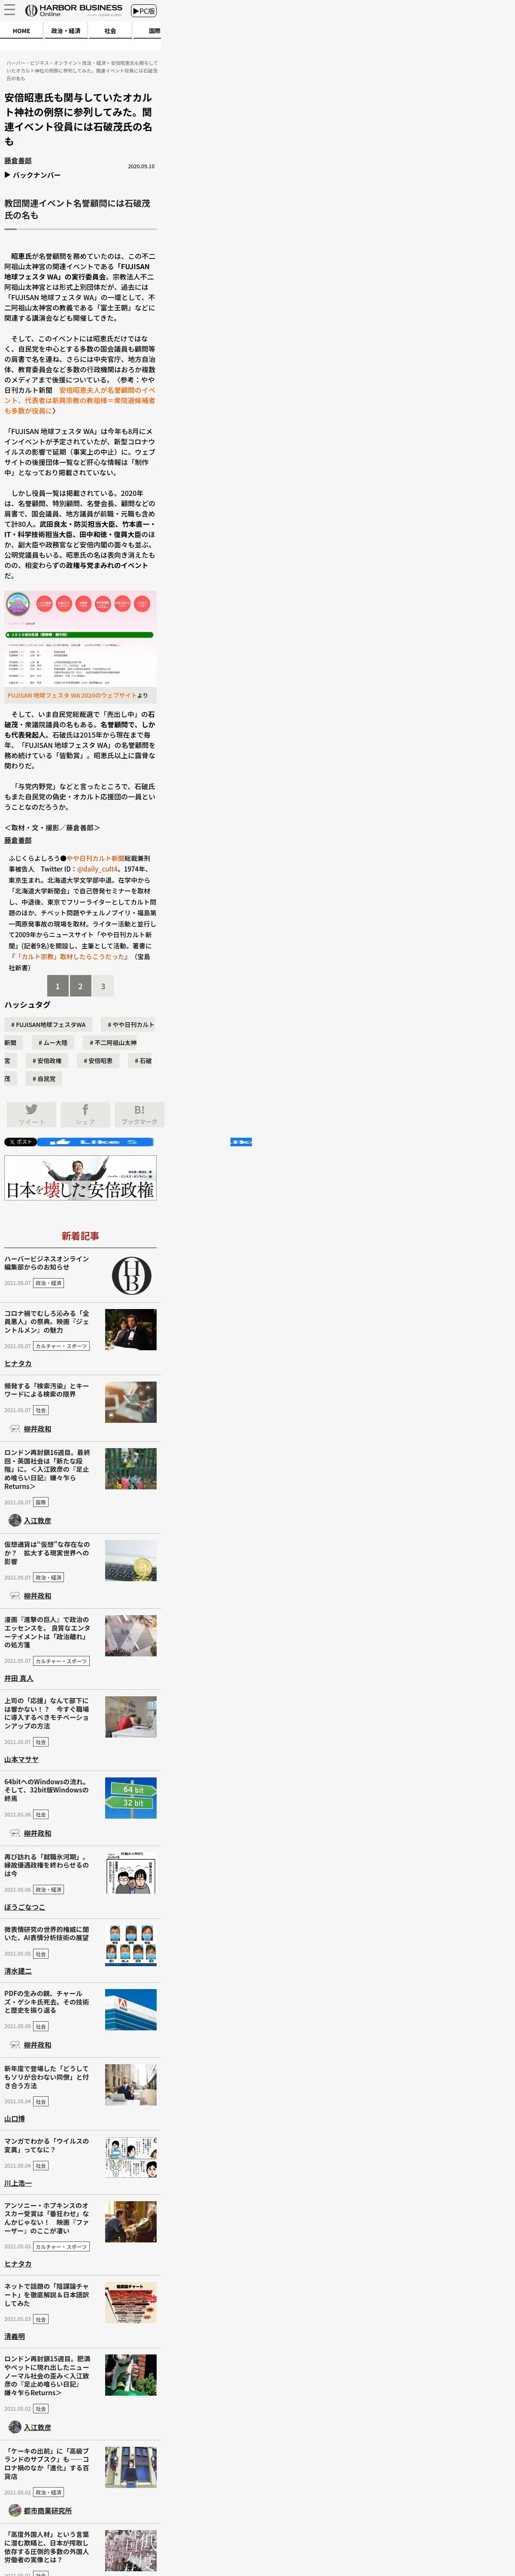Image resolution: width=515 pixels, height=2576 pixels.
Task: Open the hamburger menu icon
Action: [x=10, y=10]
